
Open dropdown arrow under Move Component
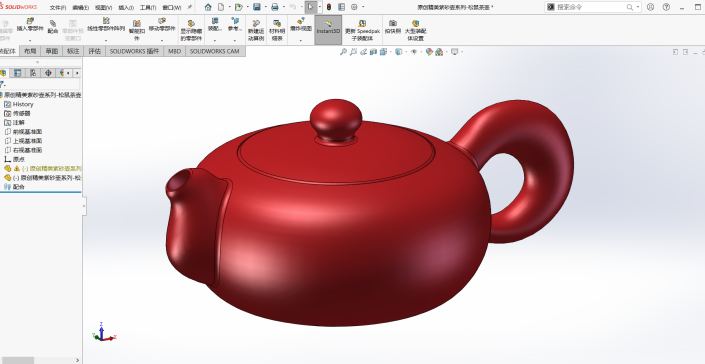tap(162, 40)
